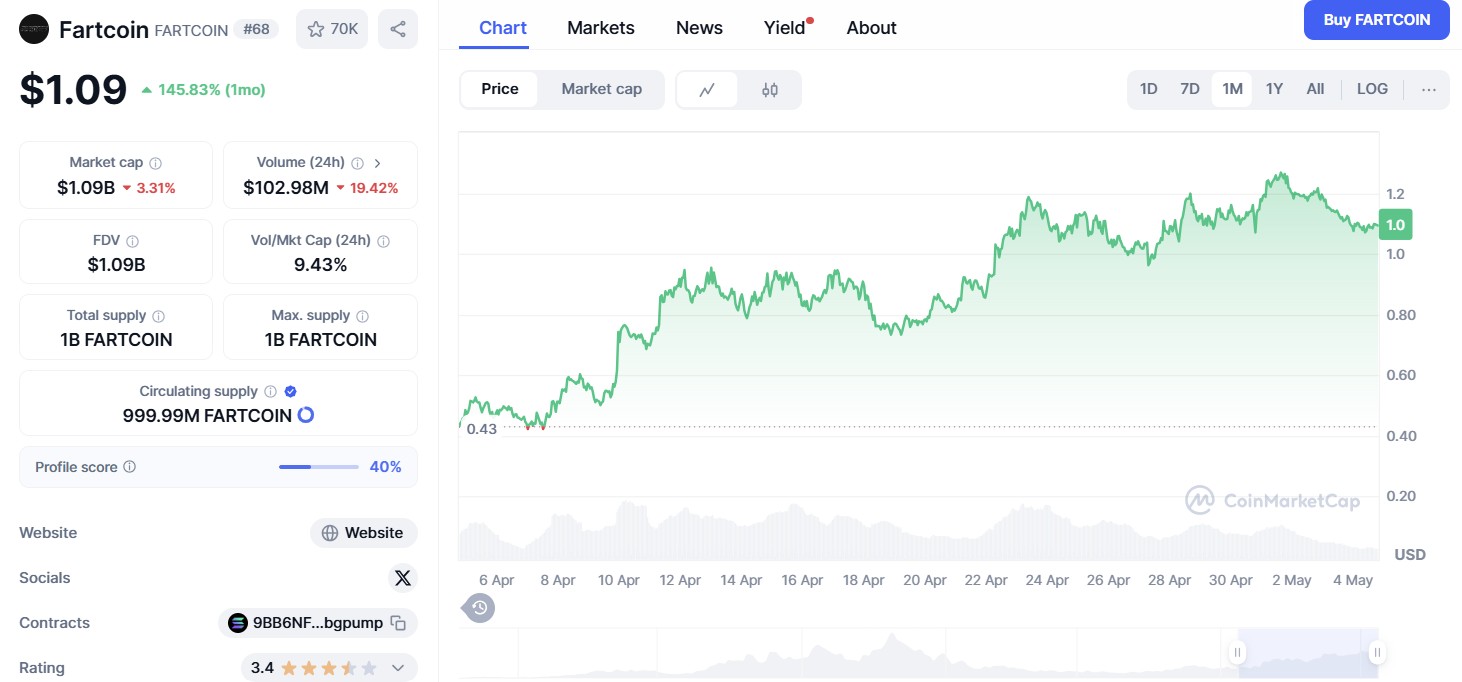Click the Buy FARTCOIN button
Viewport: 1462px width, 682px height.
coord(1377,20)
